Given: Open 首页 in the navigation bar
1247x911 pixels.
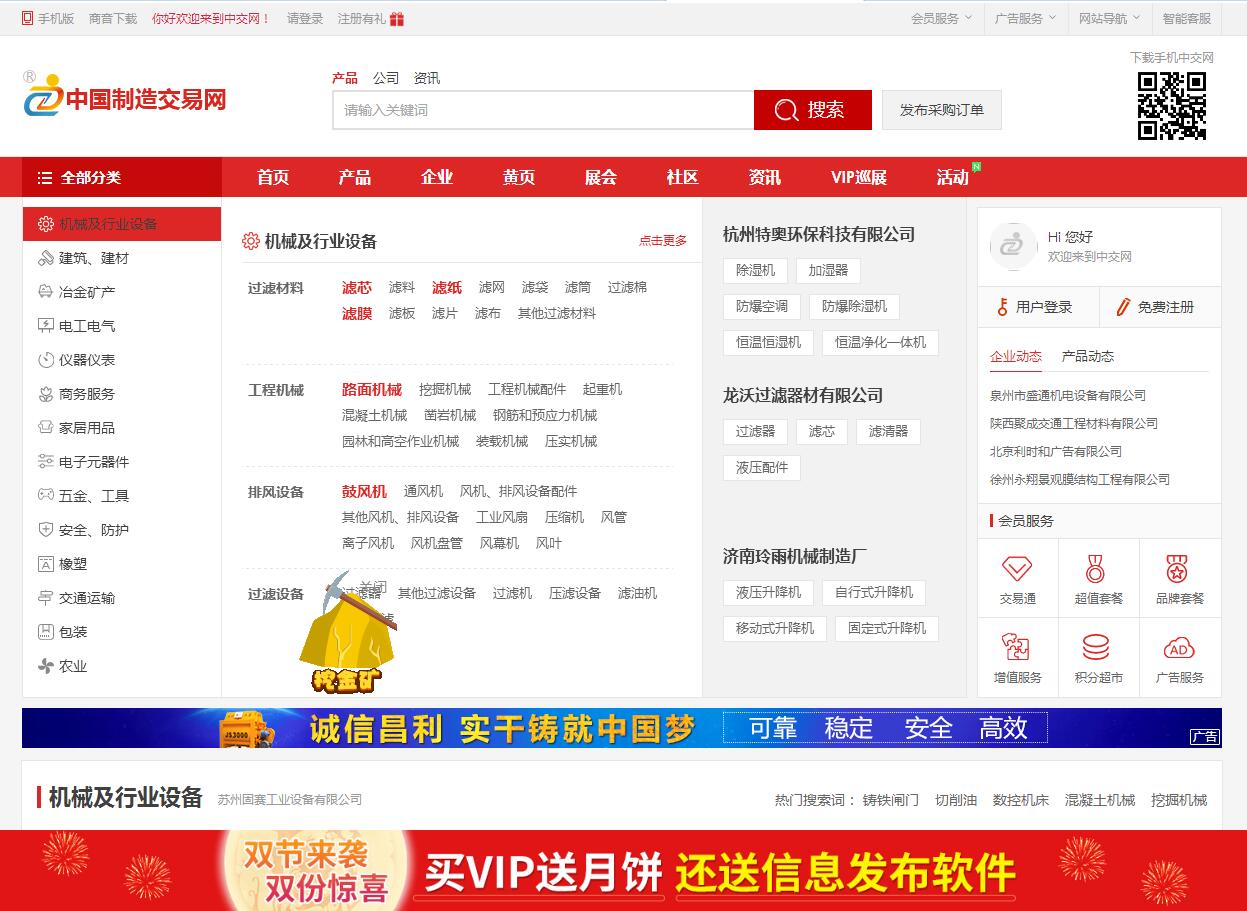Looking at the screenshot, I should [x=273, y=177].
